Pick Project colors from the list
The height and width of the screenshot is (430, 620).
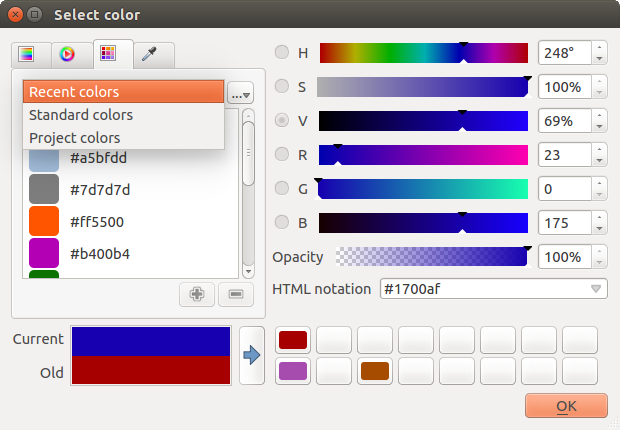122,138
